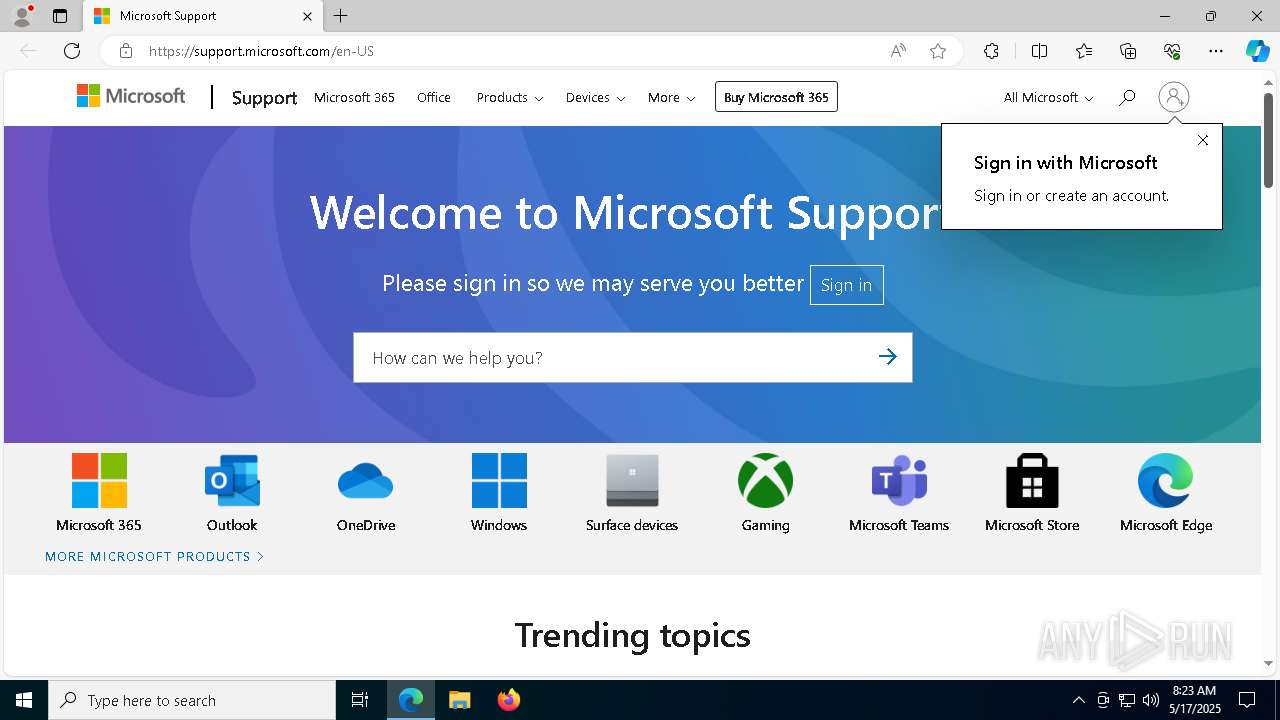1280x720 pixels.
Task: Click the browser address bar URL
Action: click(261, 51)
